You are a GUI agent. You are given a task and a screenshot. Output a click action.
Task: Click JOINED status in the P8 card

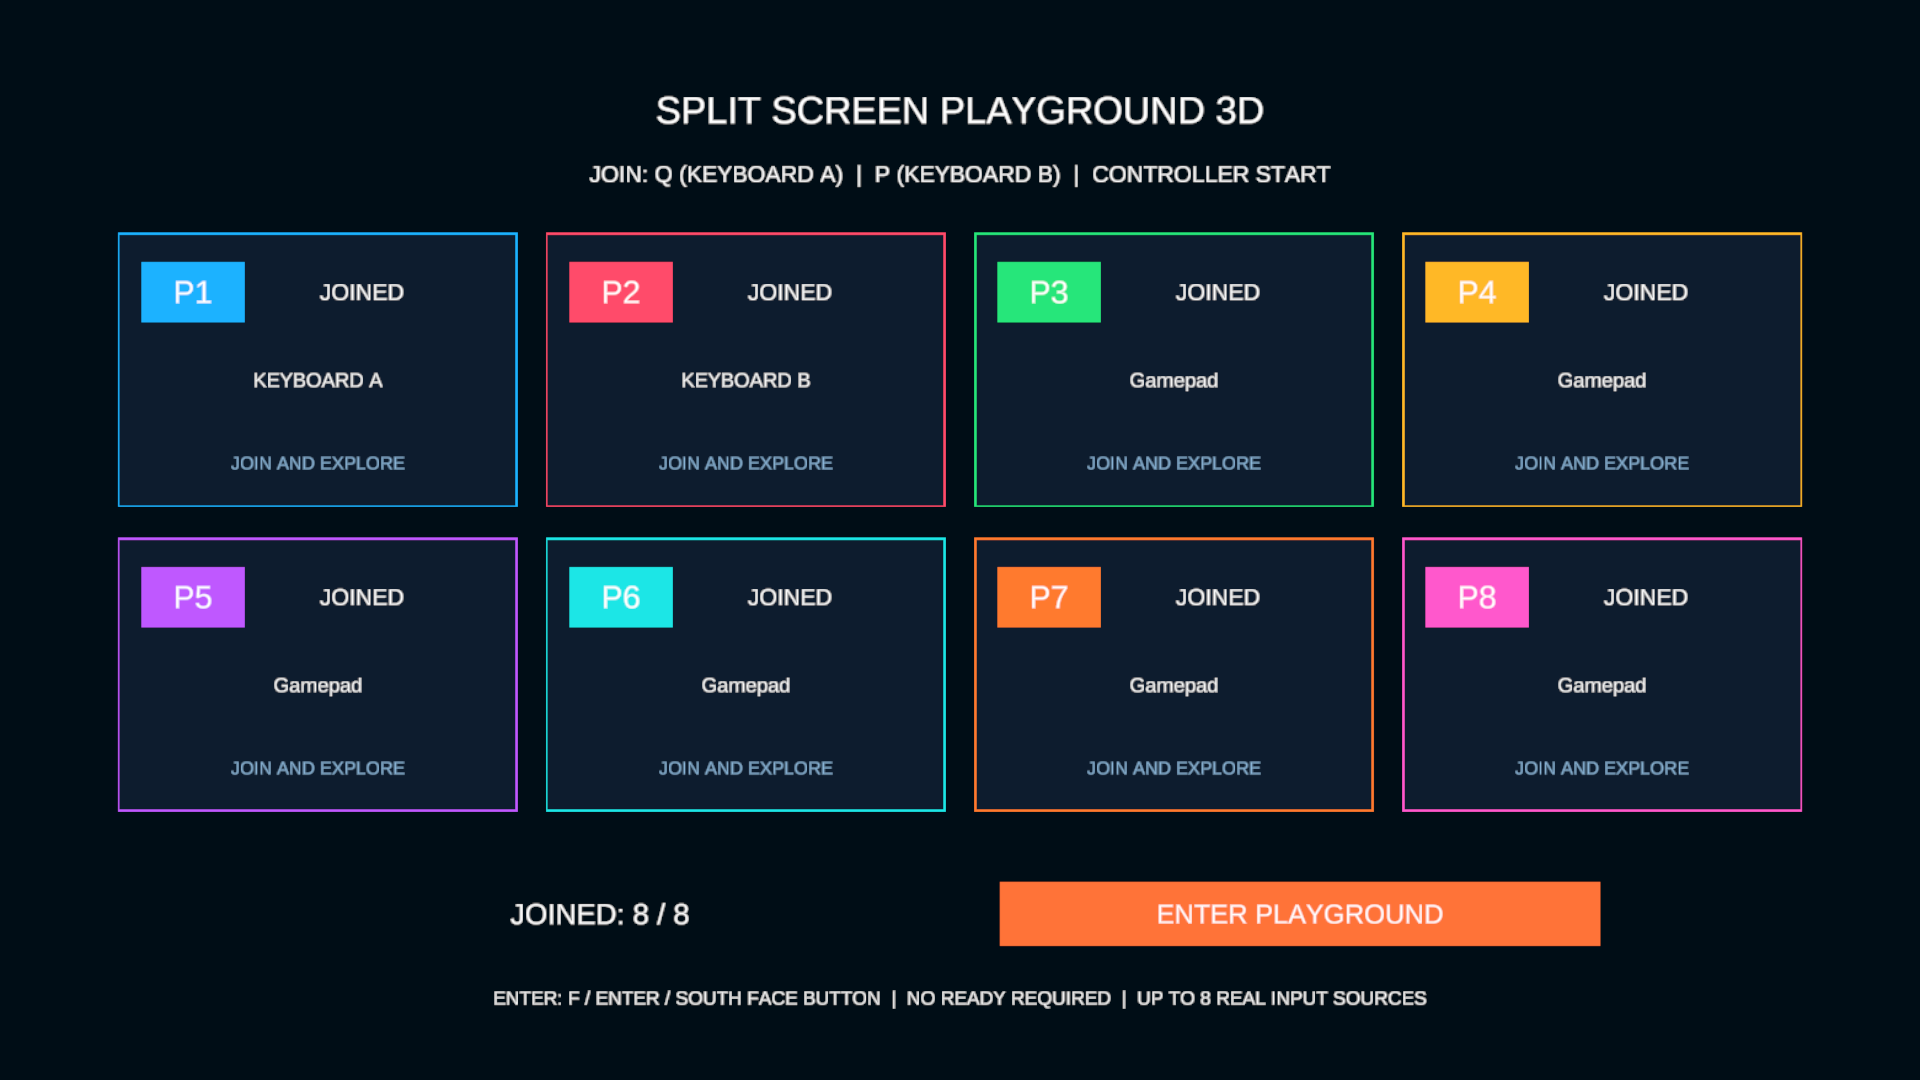tap(1646, 597)
